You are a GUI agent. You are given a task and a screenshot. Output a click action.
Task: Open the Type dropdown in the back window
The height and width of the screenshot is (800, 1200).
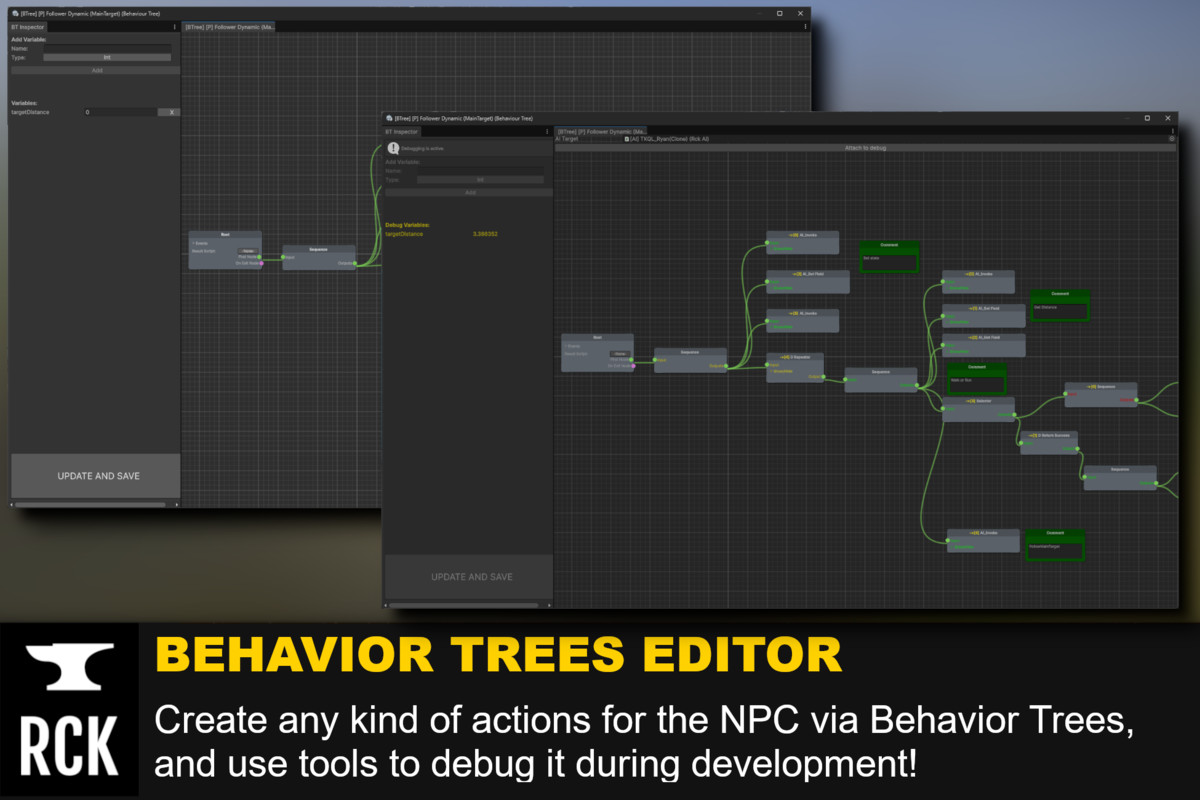pos(107,56)
